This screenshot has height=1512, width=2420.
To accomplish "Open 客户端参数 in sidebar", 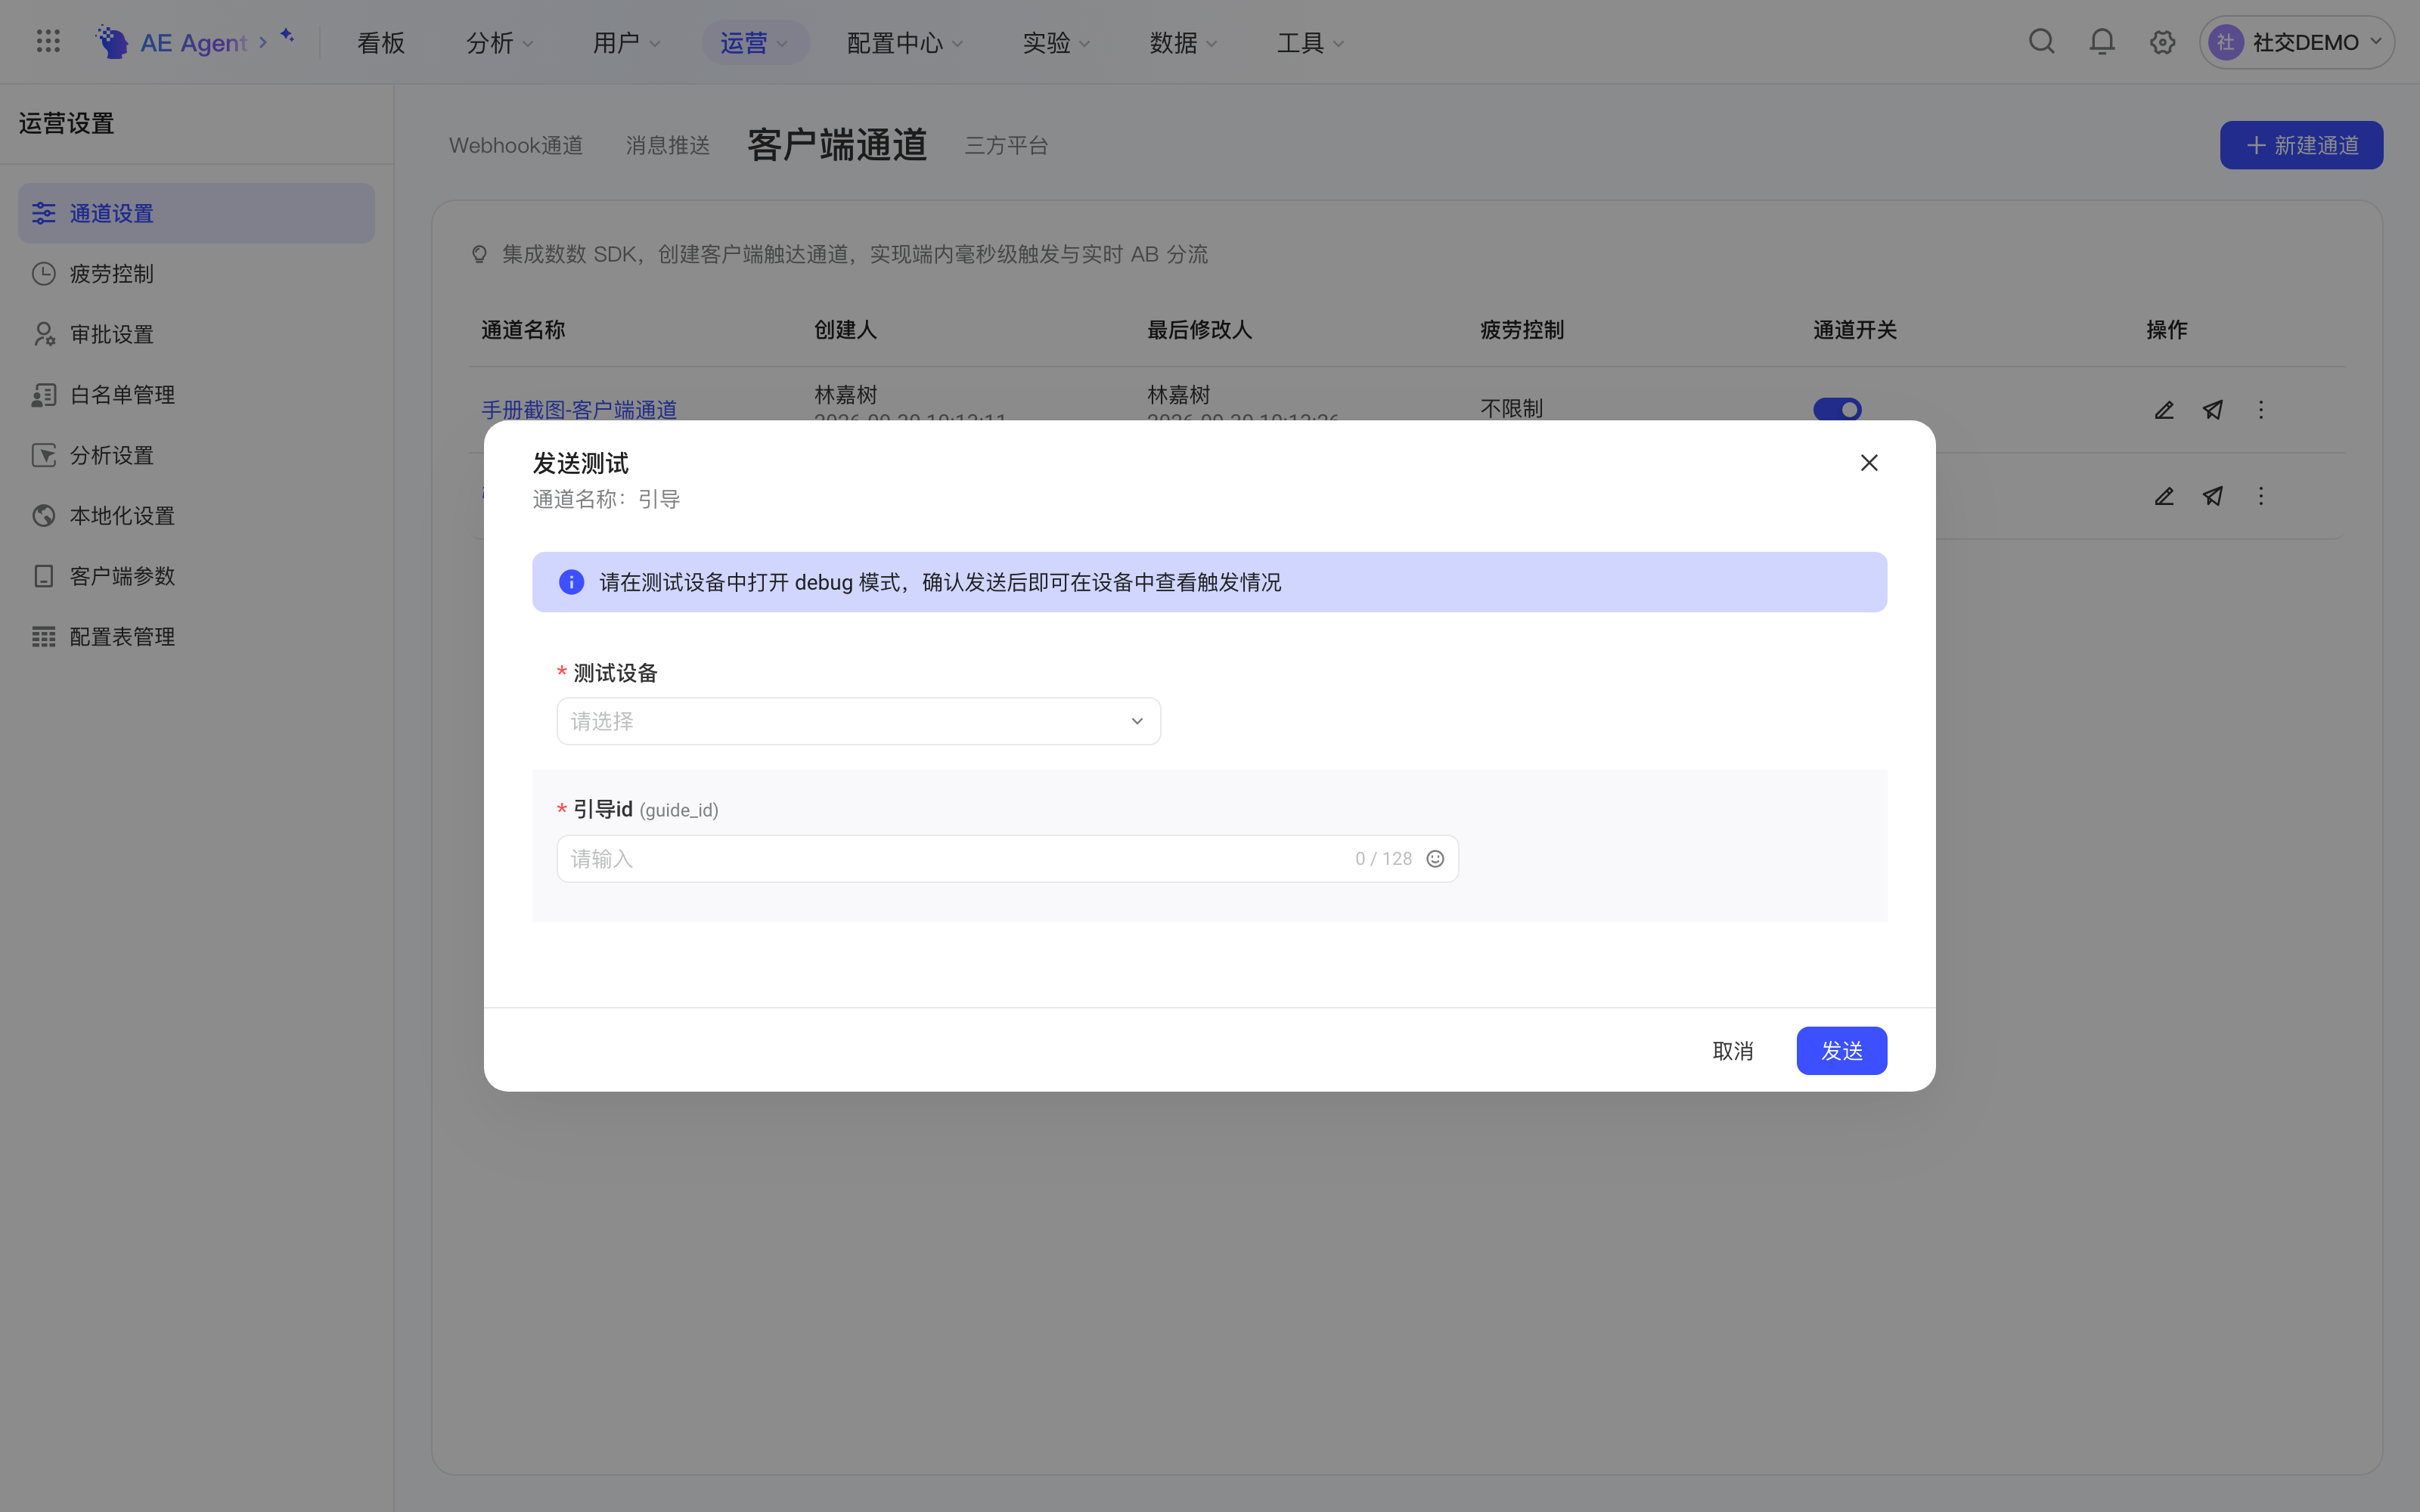I will coord(196,576).
